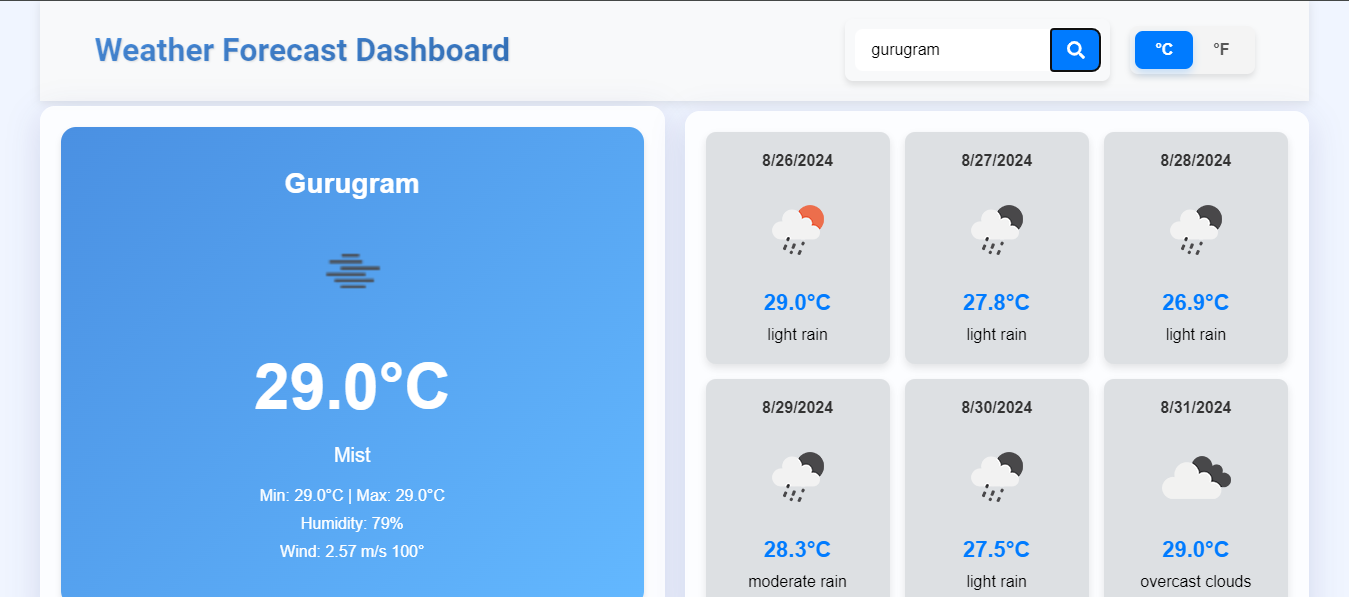1349x597 pixels.
Task: Click the 28.3°C temperature on 8/29 card
Action: (797, 549)
